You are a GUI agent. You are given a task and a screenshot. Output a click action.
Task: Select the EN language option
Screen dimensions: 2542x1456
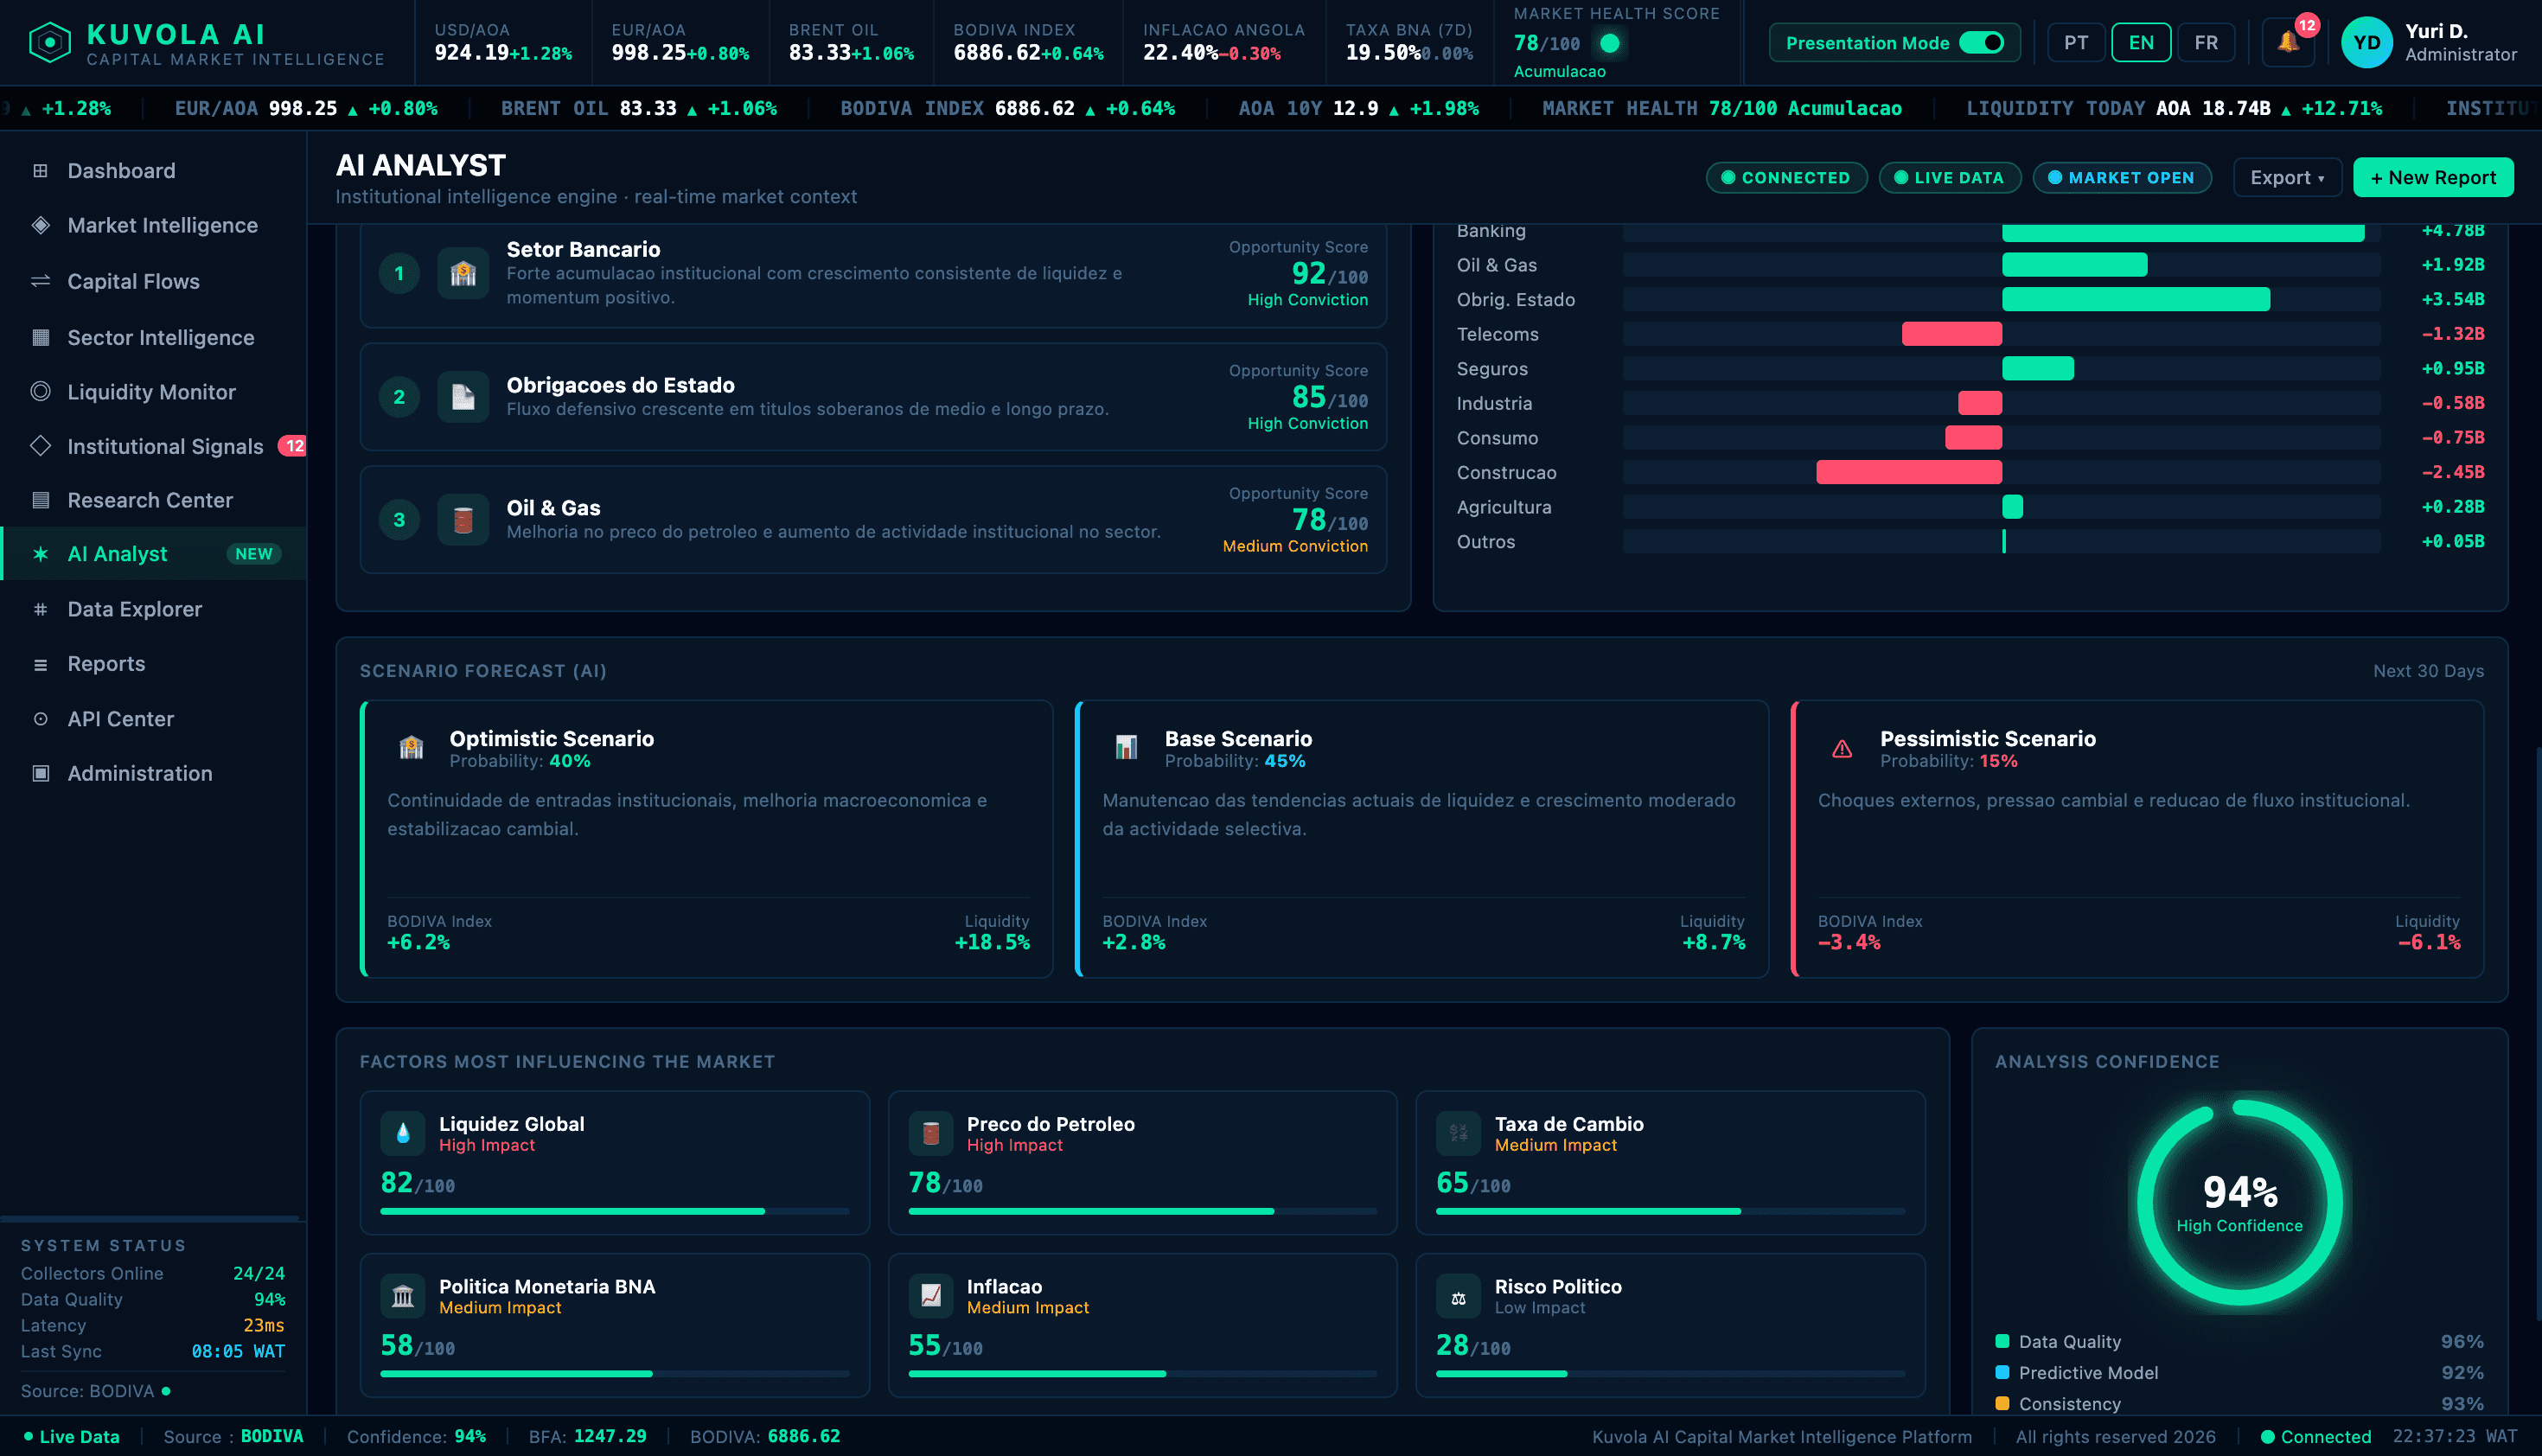pyautogui.click(x=2141, y=43)
